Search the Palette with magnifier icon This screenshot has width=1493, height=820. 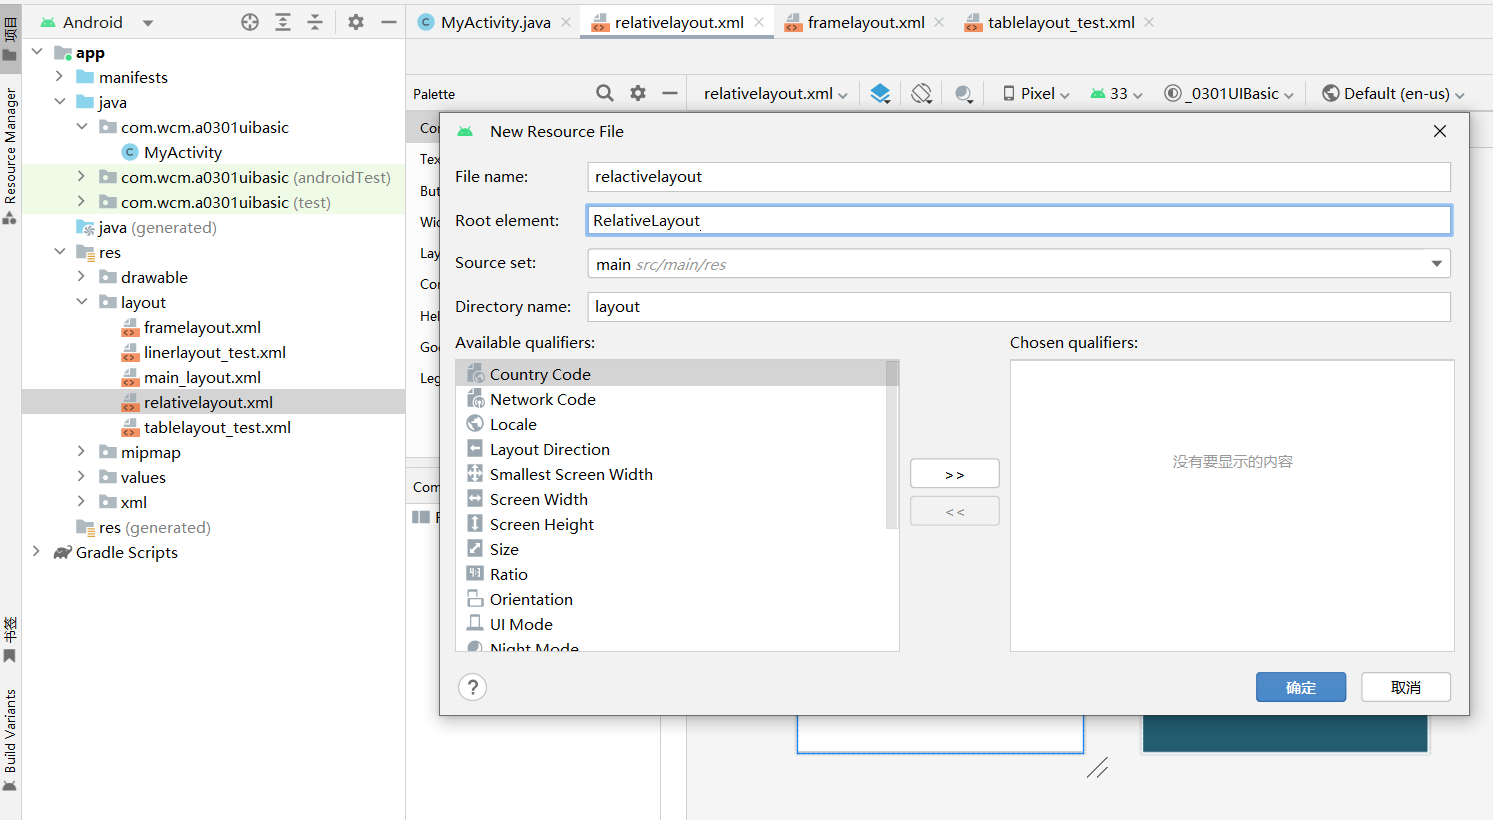click(x=605, y=93)
